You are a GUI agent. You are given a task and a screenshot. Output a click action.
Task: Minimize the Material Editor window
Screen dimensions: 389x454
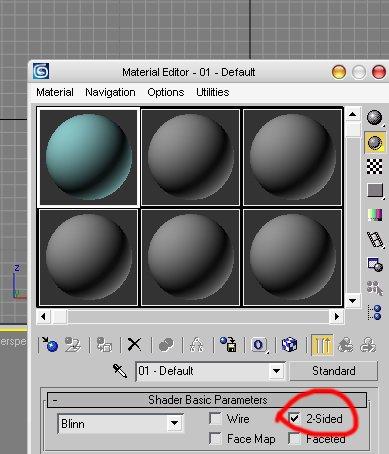point(339,72)
